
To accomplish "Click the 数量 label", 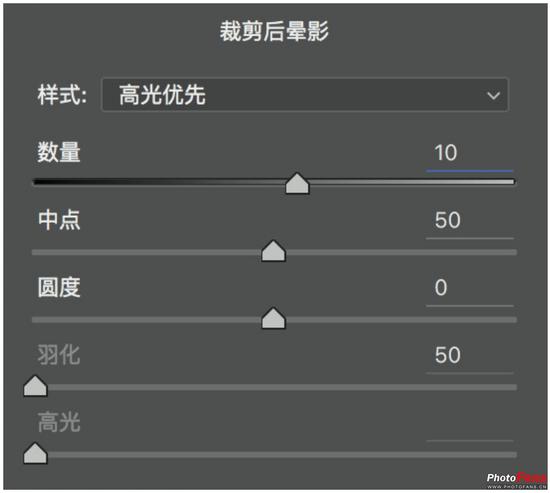I will point(59,152).
